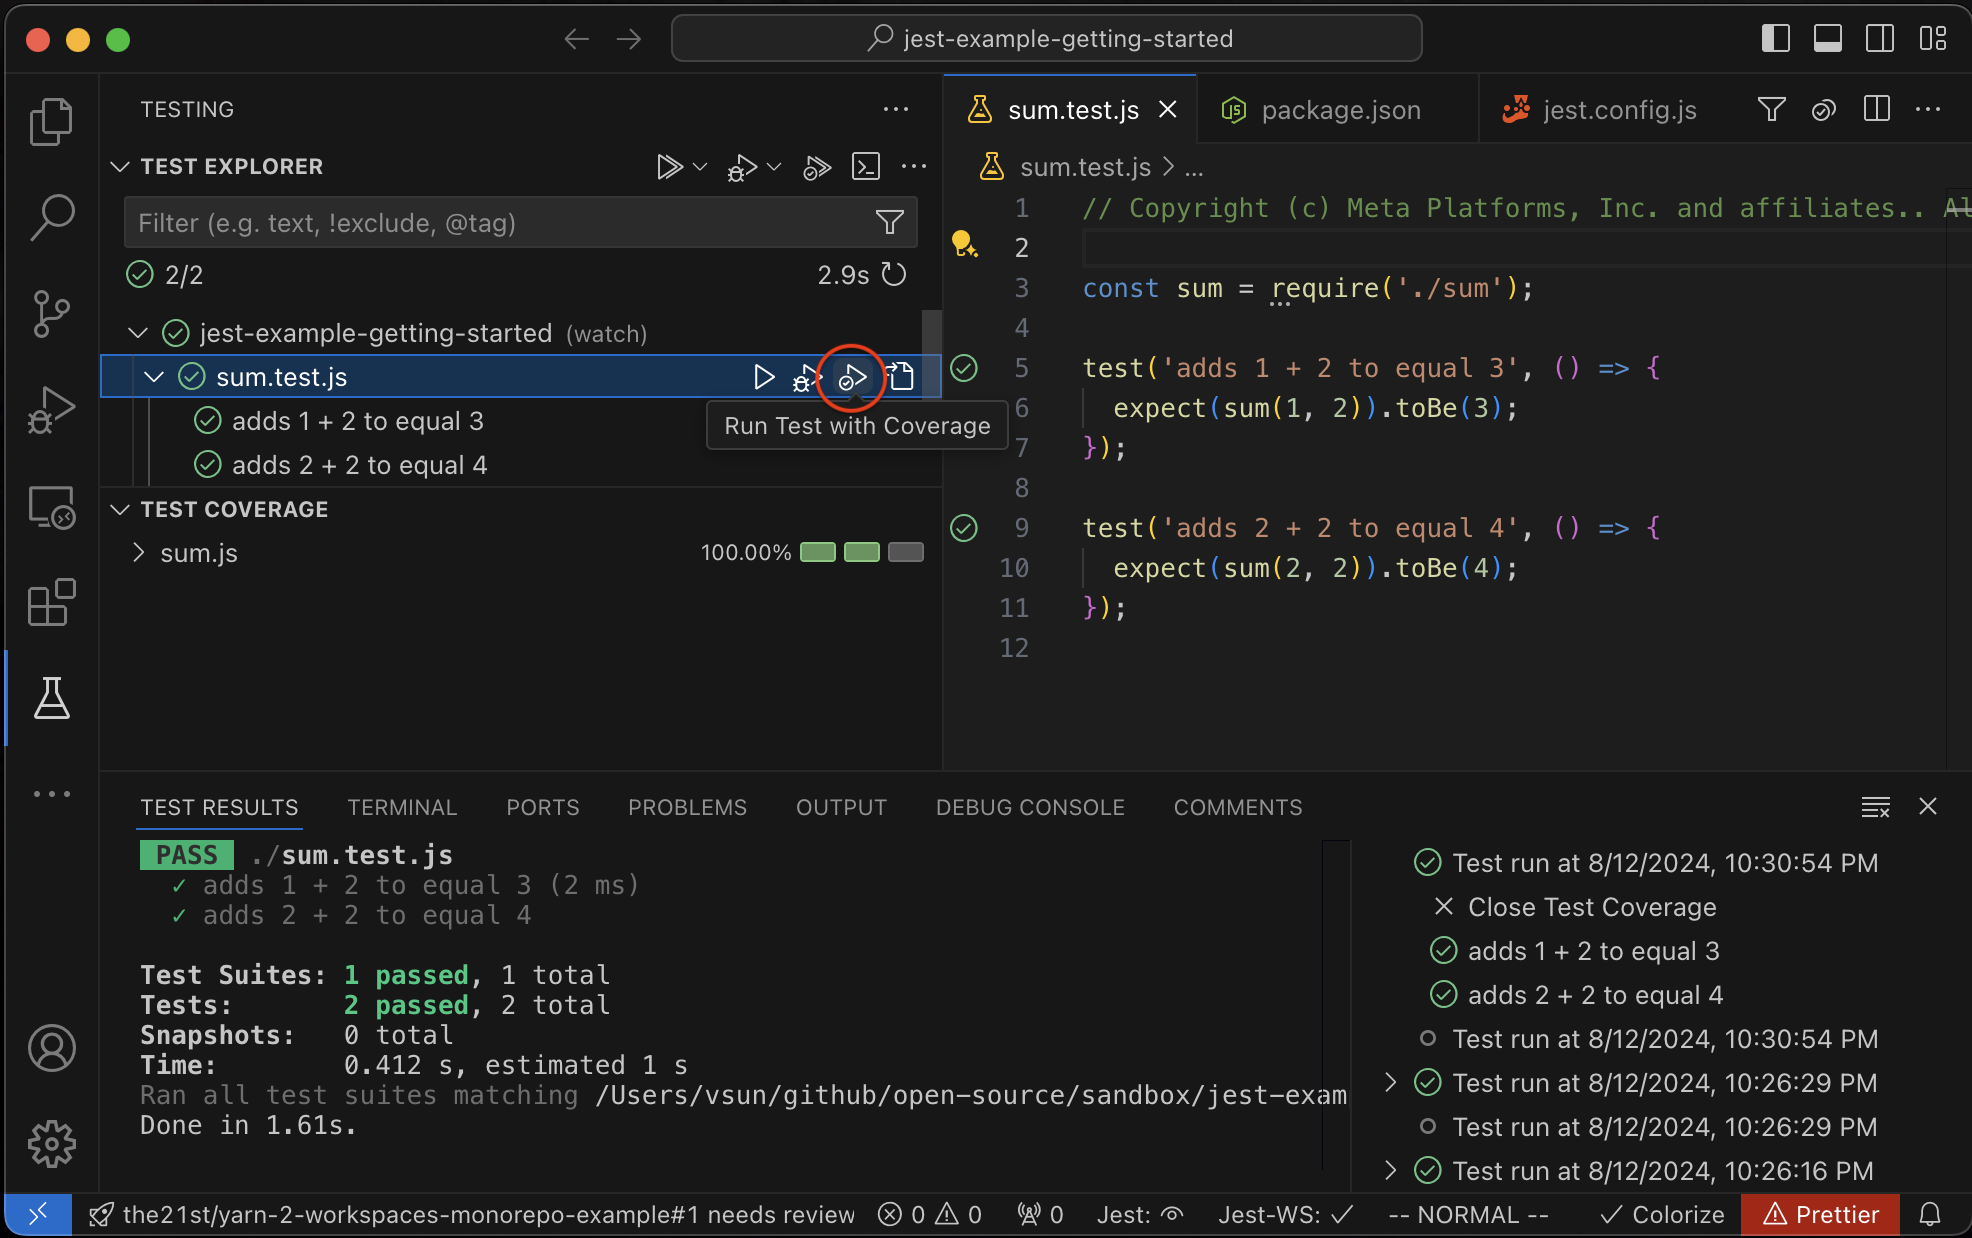Click the refresh tests icon next to 2.9s
Image resolution: width=1972 pixels, height=1238 pixels.
click(894, 274)
